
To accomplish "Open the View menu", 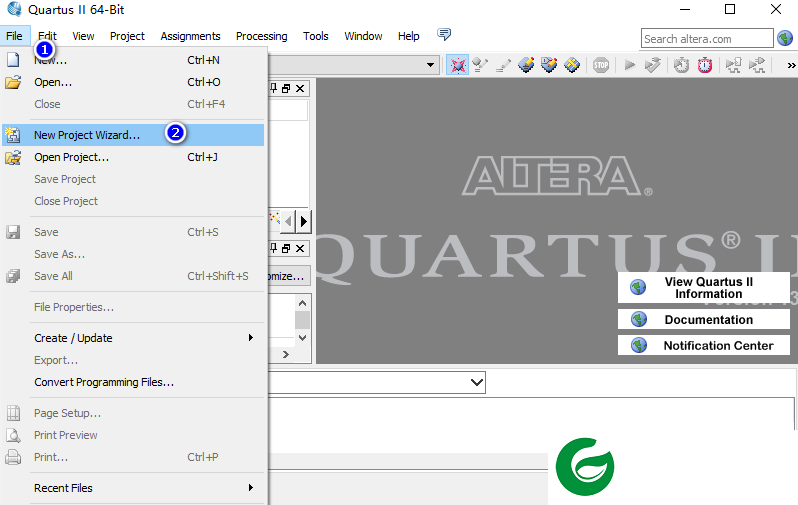I will pyautogui.click(x=83, y=36).
